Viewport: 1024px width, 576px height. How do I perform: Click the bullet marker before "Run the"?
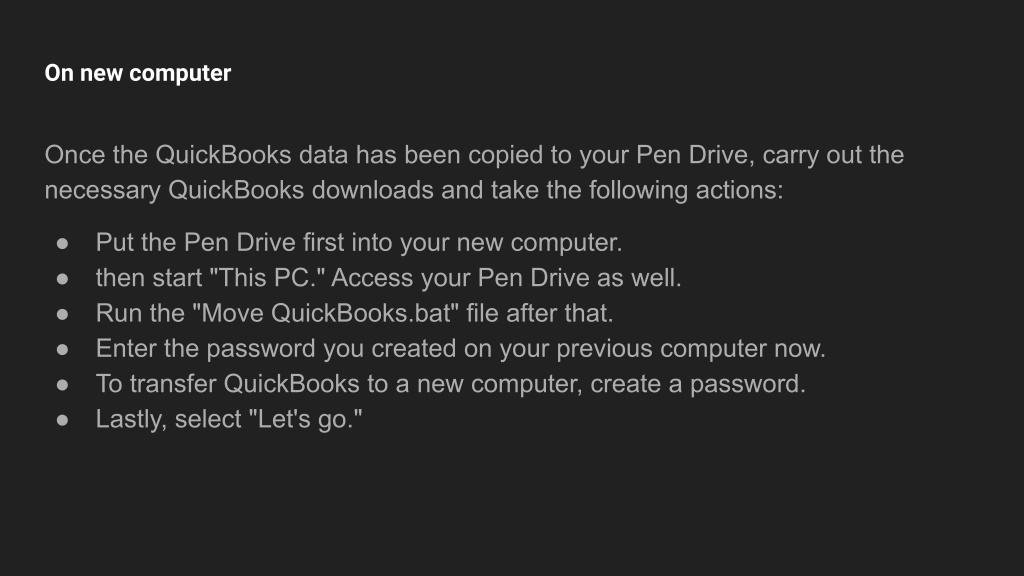[x=62, y=314]
